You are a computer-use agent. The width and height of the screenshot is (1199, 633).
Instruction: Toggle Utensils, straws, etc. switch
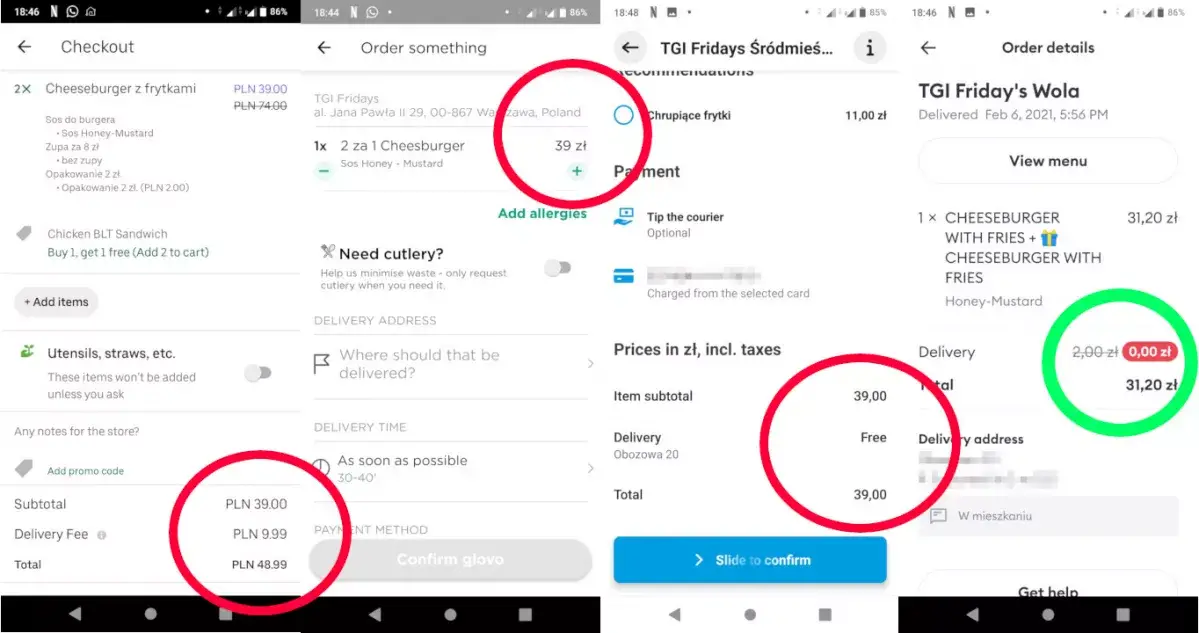(x=258, y=373)
